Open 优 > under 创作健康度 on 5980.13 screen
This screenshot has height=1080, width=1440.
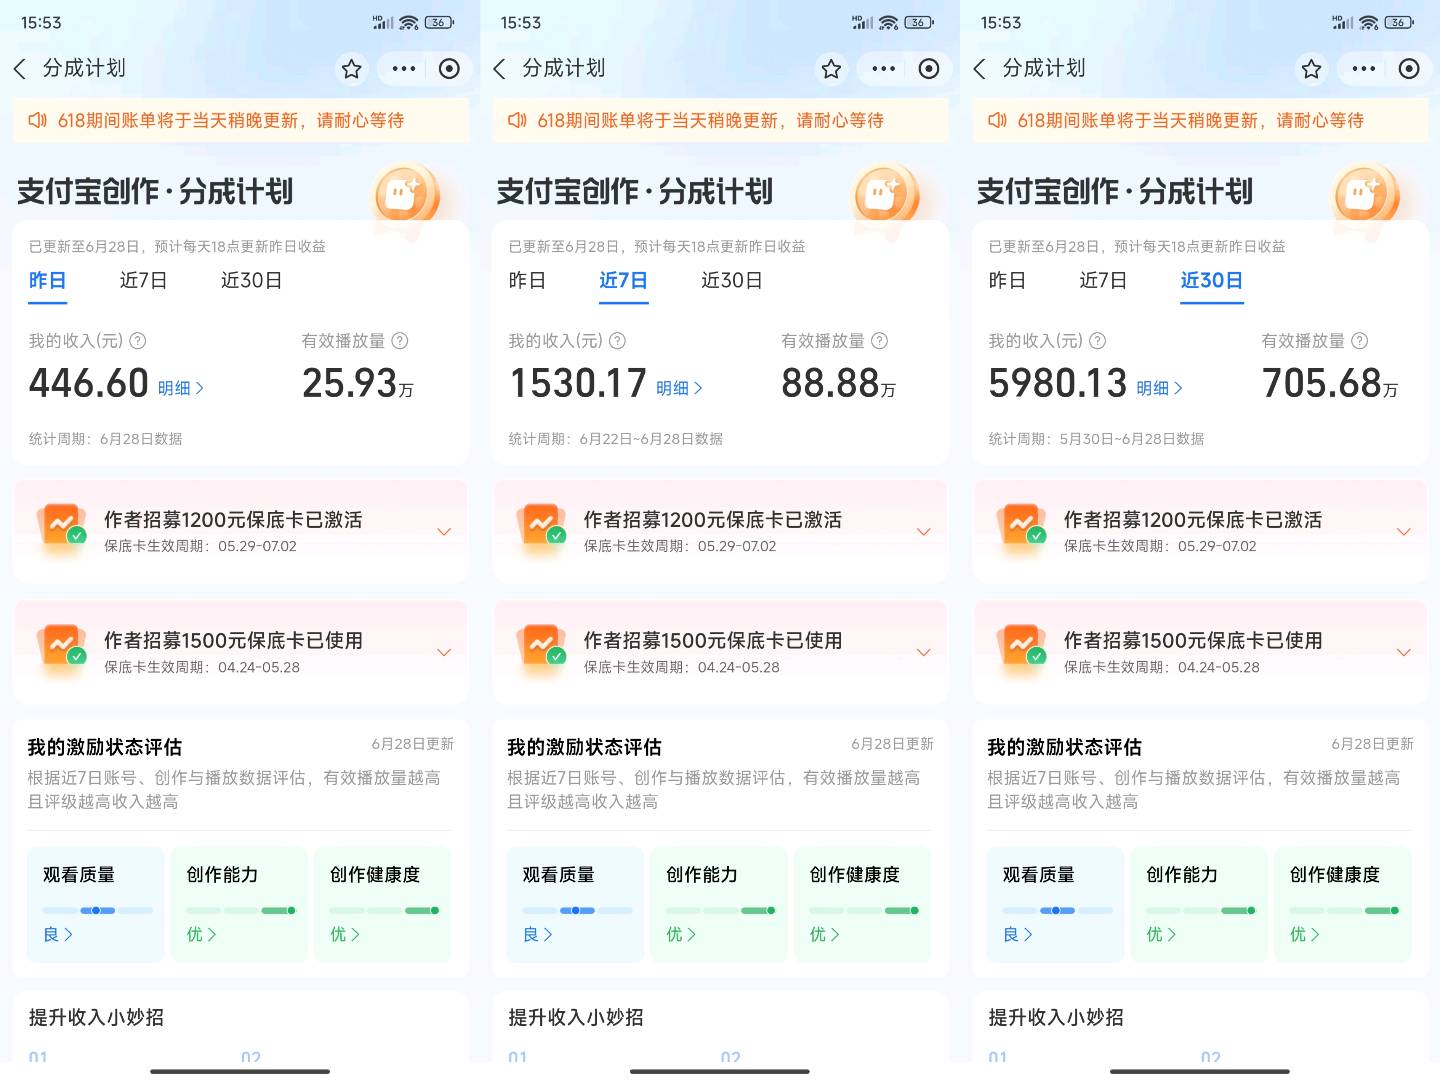coord(1304,934)
